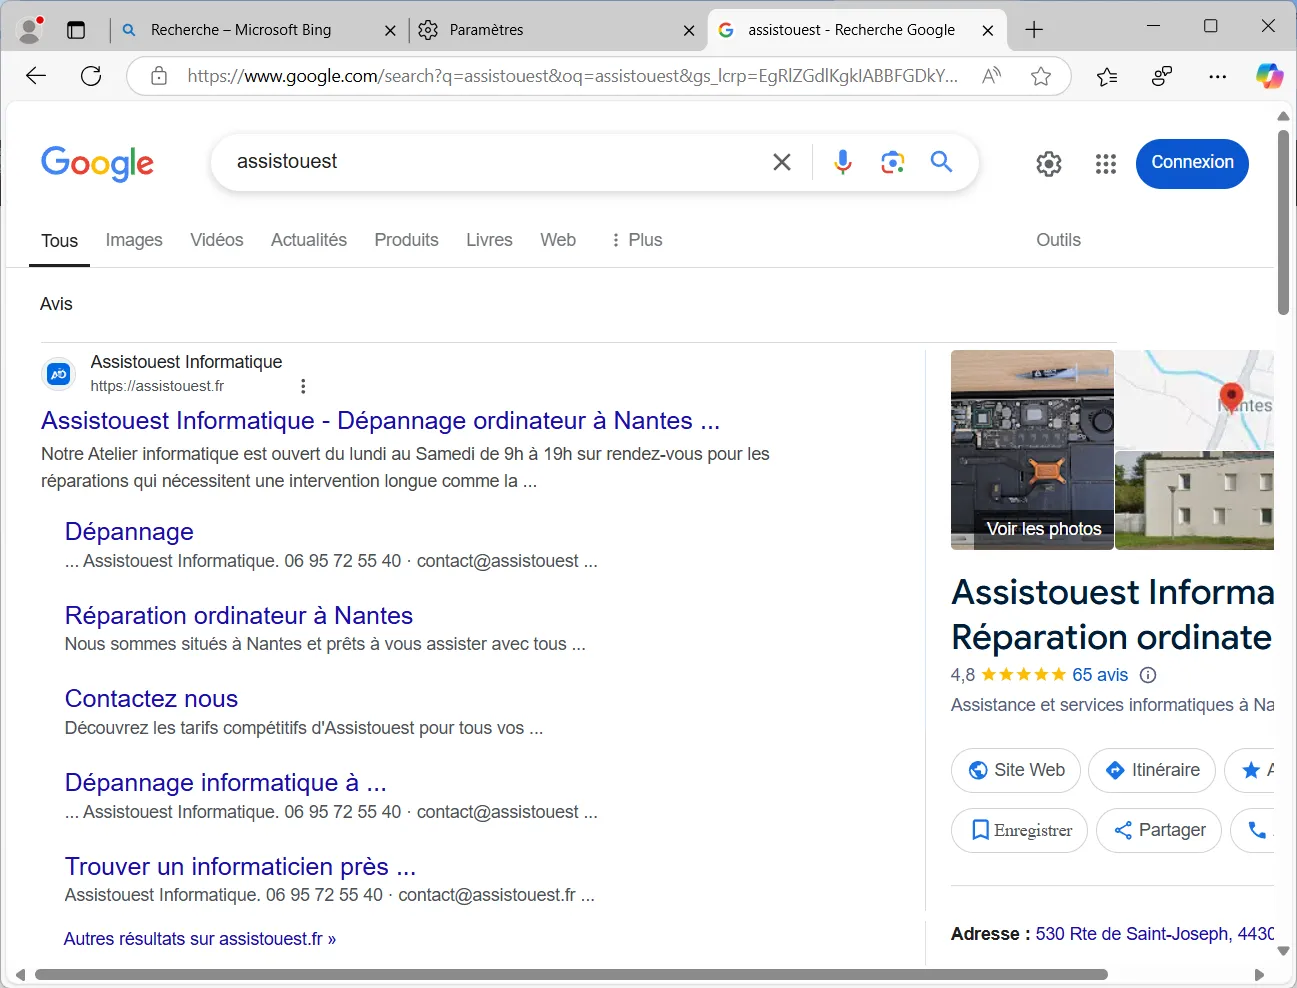1297x988 pixels.
Task: Open the Edge profile sharing icon
Action: coord(1162,76)
